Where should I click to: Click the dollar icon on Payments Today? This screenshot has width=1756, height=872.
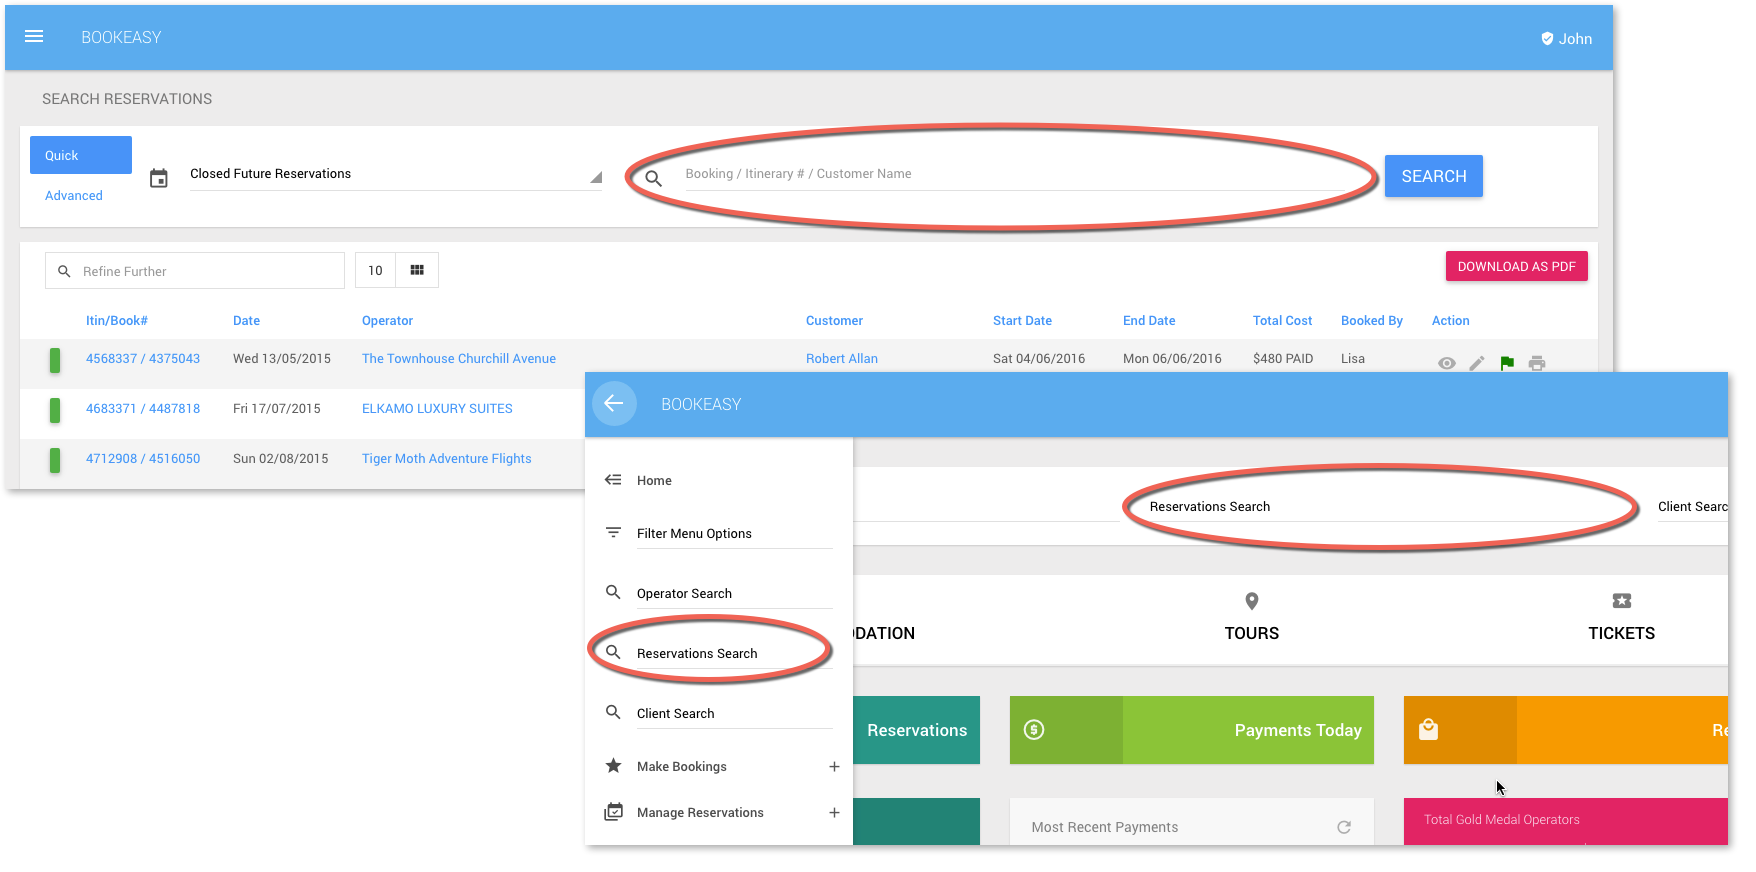1034,730
